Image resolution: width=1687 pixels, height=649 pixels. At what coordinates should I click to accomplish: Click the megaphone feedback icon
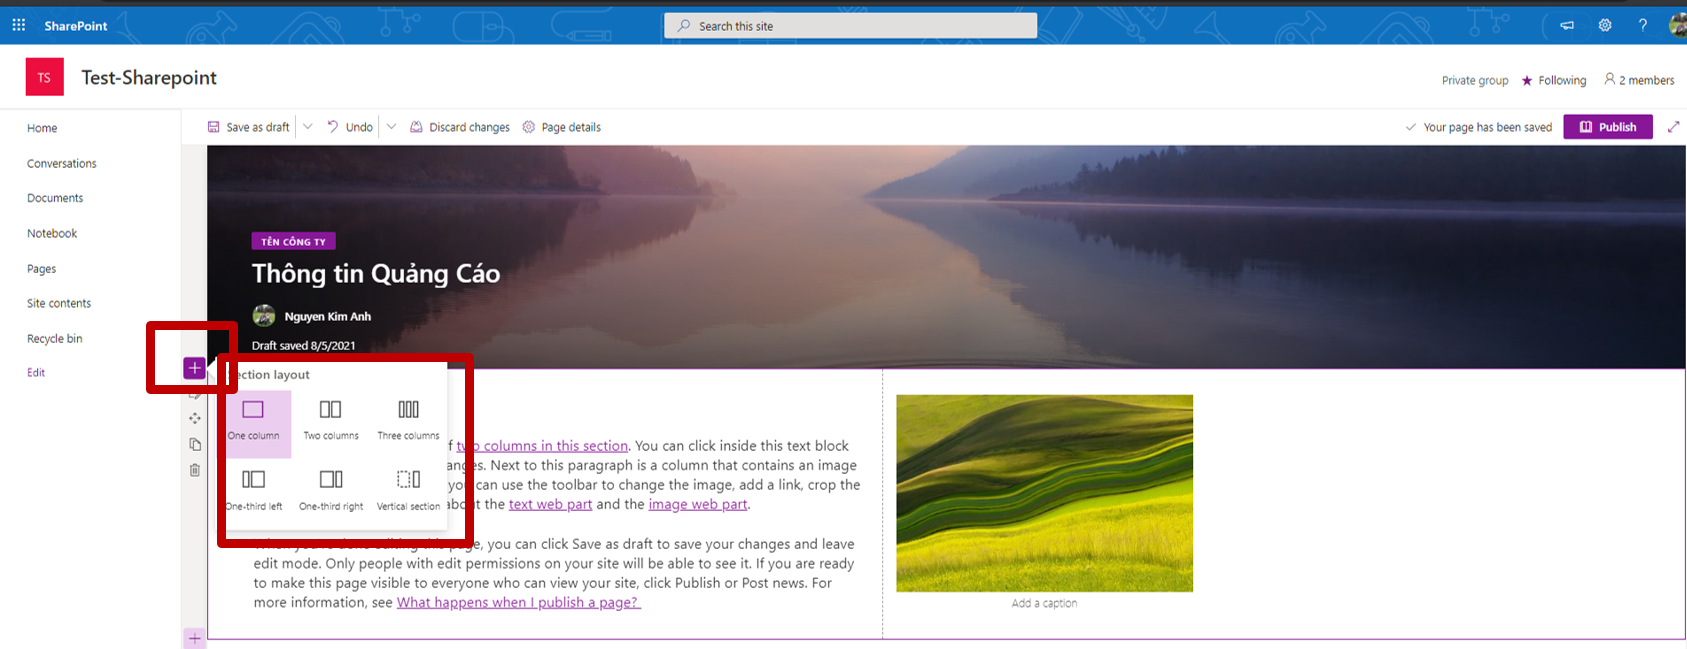point(1567,26)
